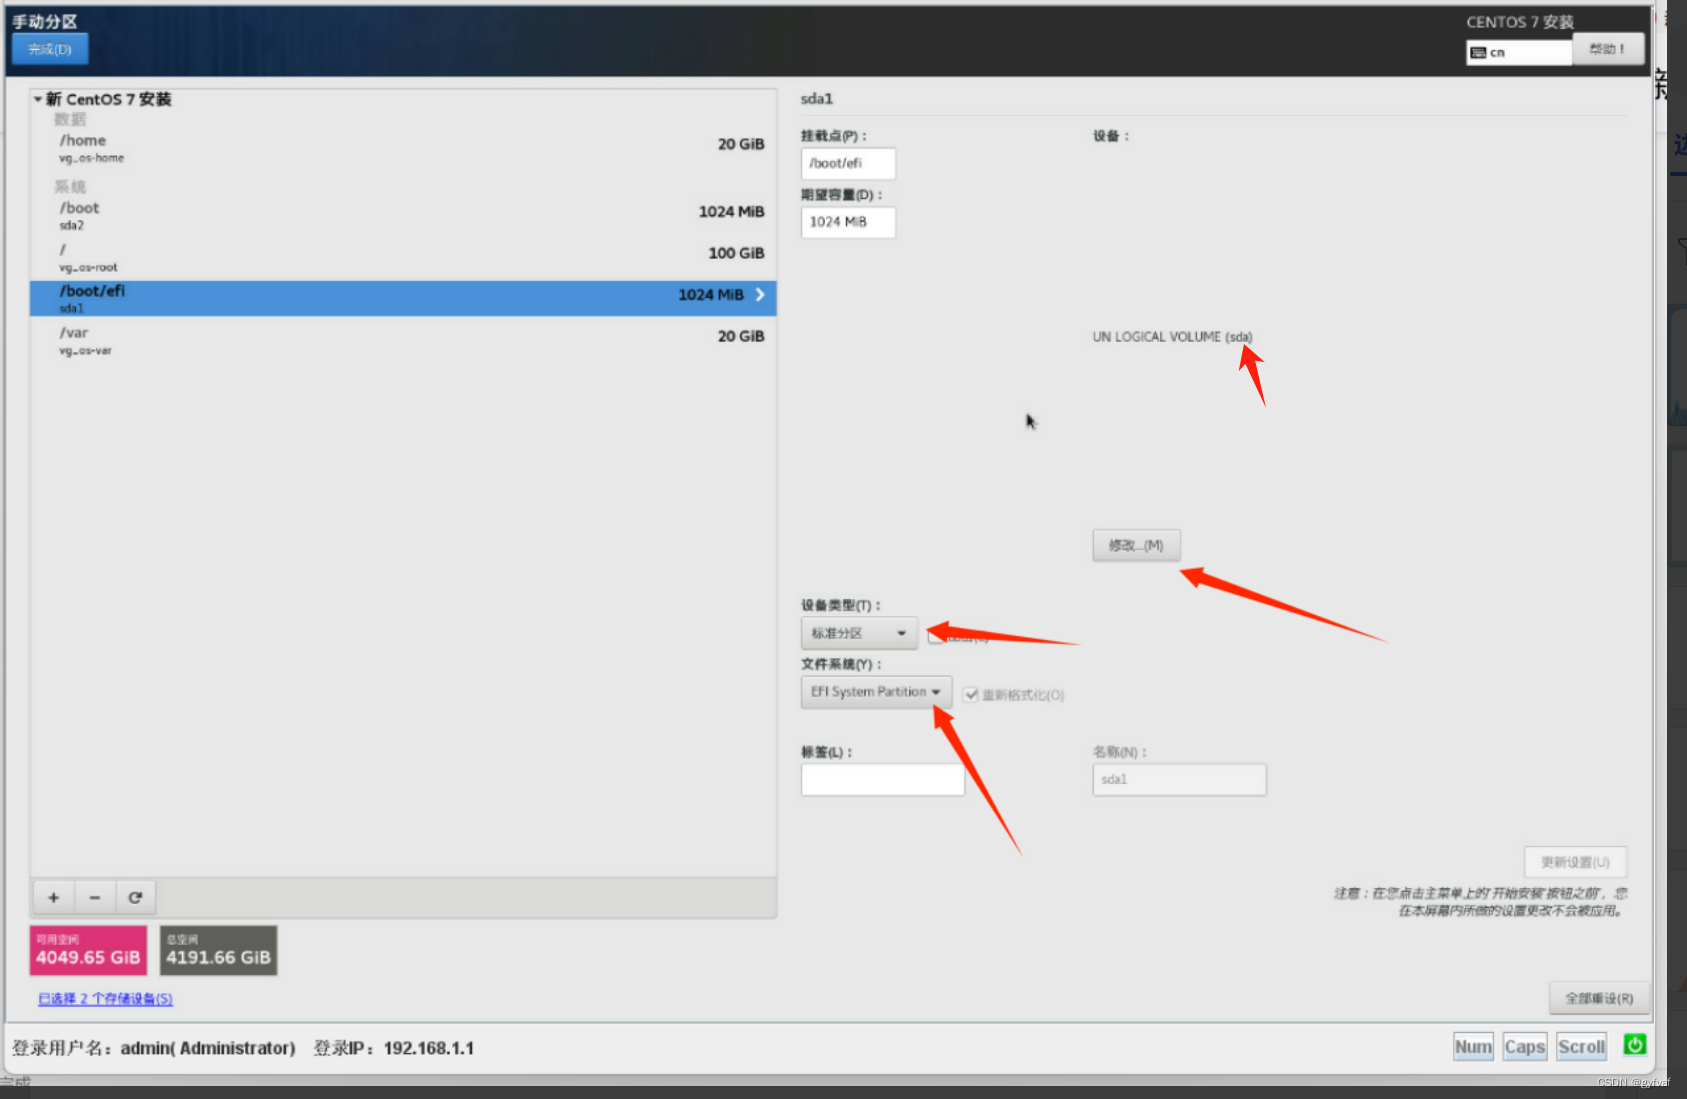1687x1099 pixels.
Task: Select the /var 20 GiB partition row
Action: click(403, 340)
